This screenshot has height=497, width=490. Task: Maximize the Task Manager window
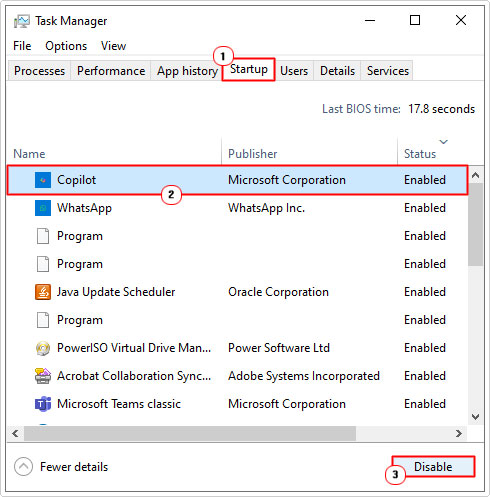[415, 21]
